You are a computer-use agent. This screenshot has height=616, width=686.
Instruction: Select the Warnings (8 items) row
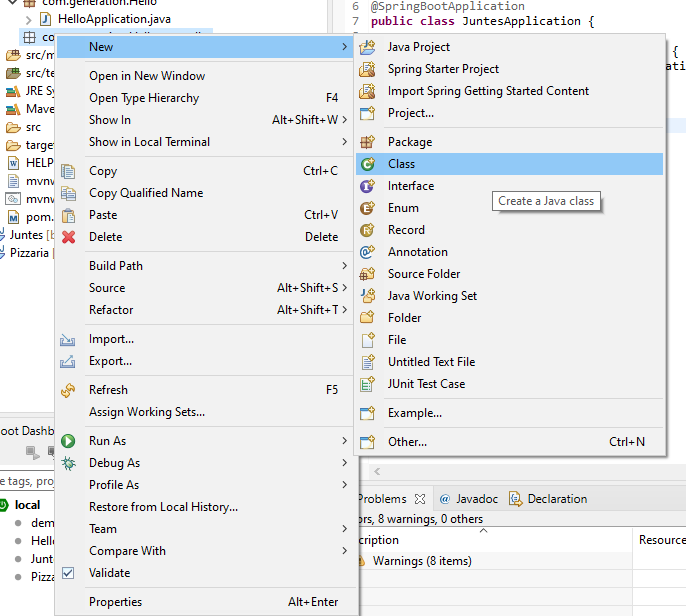(494, 561)
